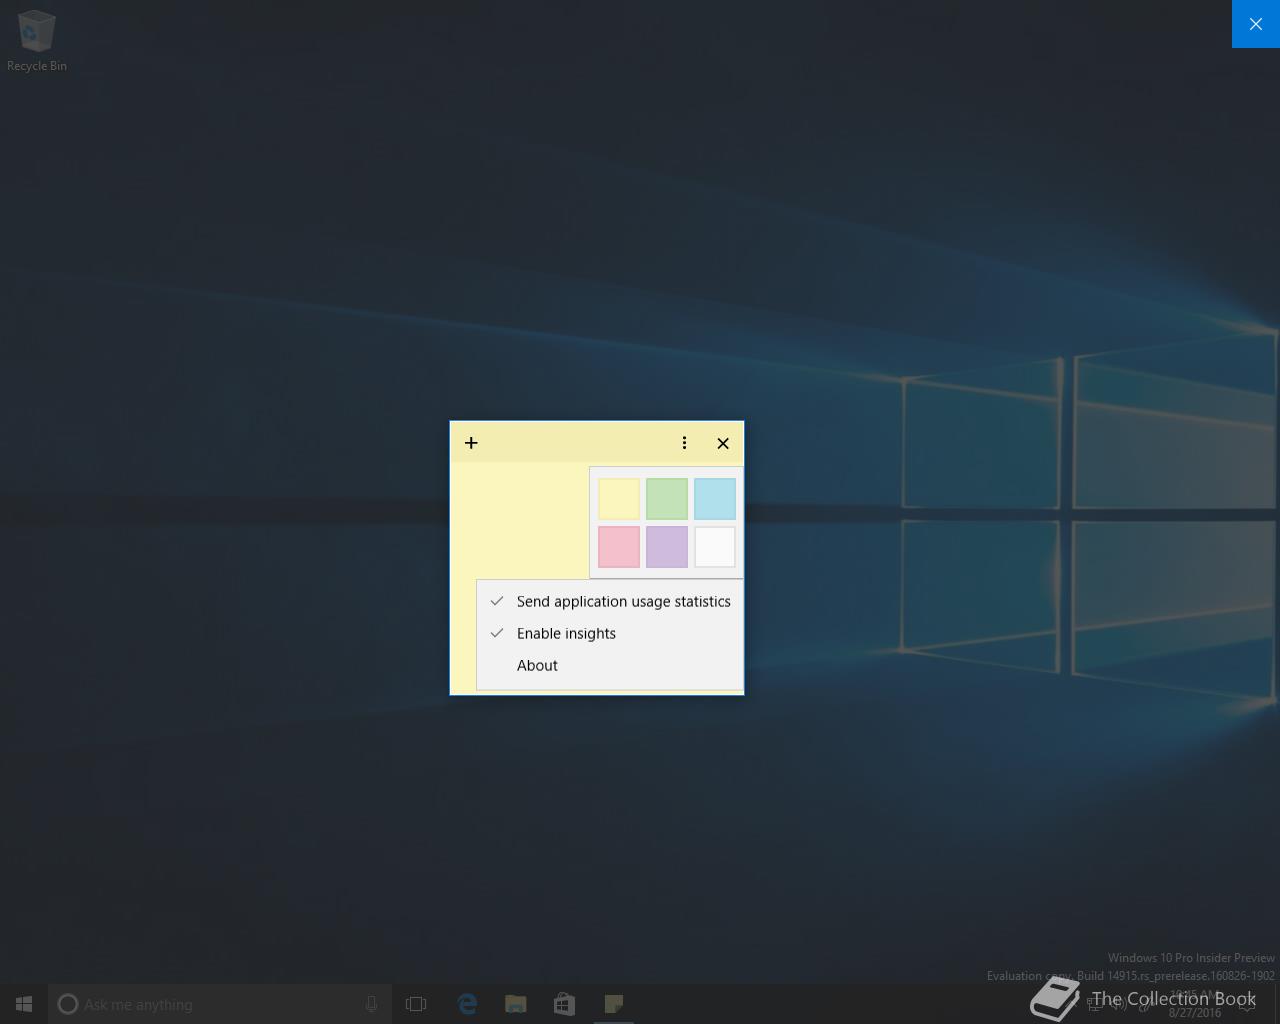Open the Windows Start menu
Image resolution: width=1280 pixels, height=1024 pixels.
24,1004
